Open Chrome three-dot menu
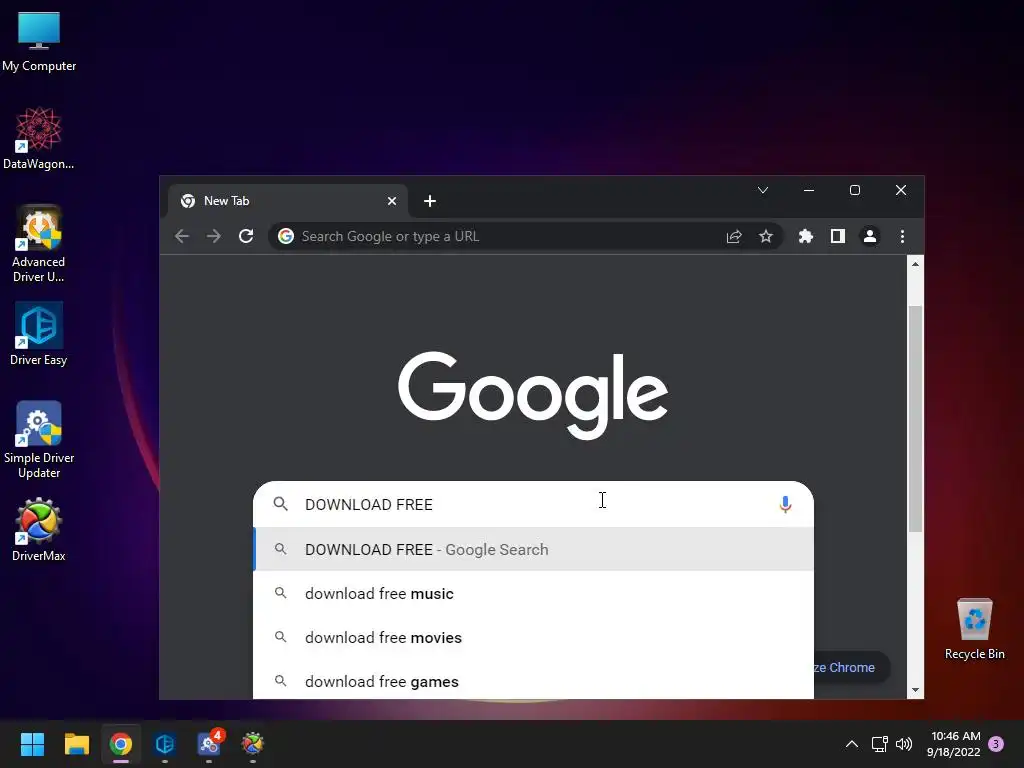The image size is (1024, 768). tap(903, 236)
